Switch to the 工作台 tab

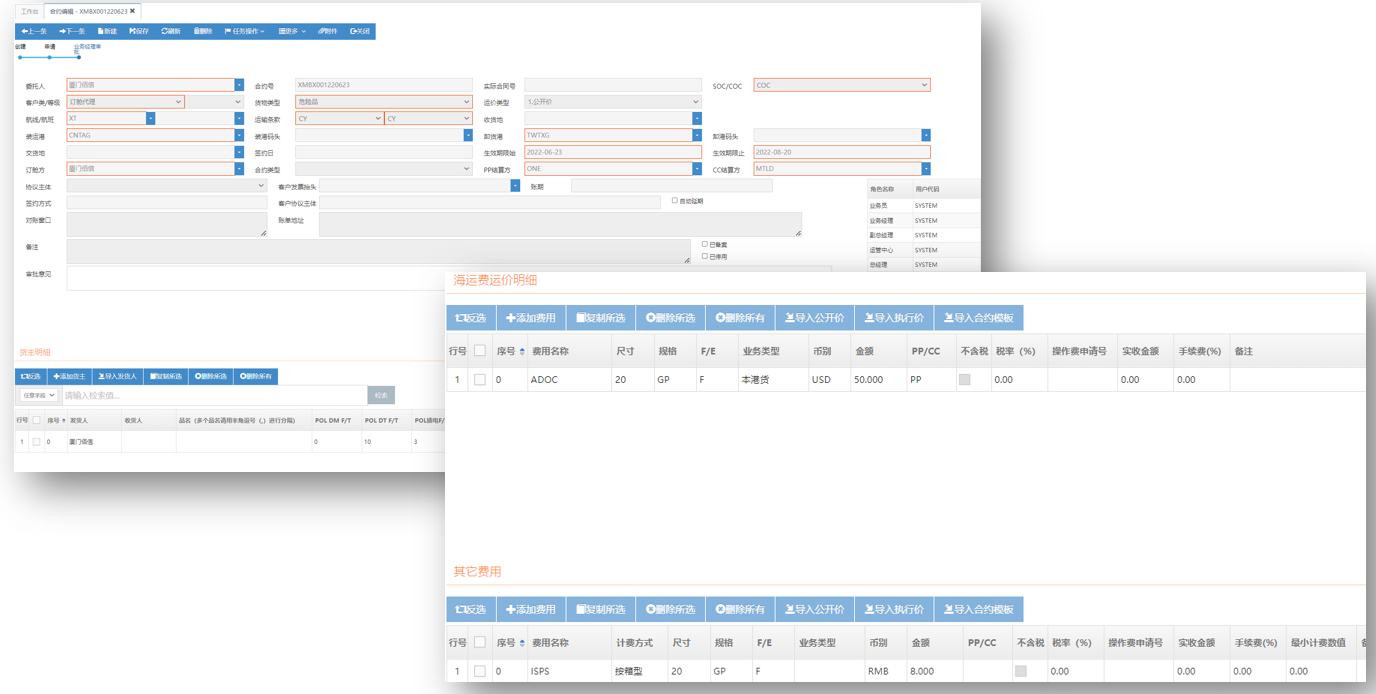pyautogui.click(x=30, y=11)
